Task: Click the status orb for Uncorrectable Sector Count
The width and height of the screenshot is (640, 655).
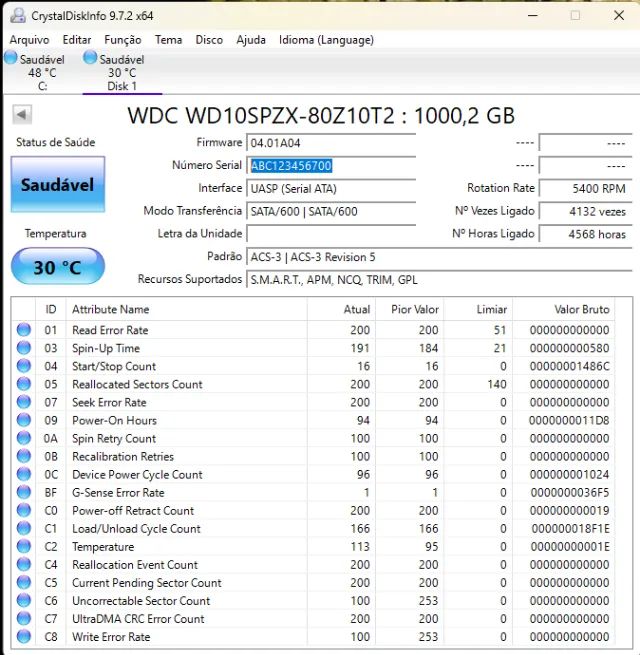Action: pos(24,600)
